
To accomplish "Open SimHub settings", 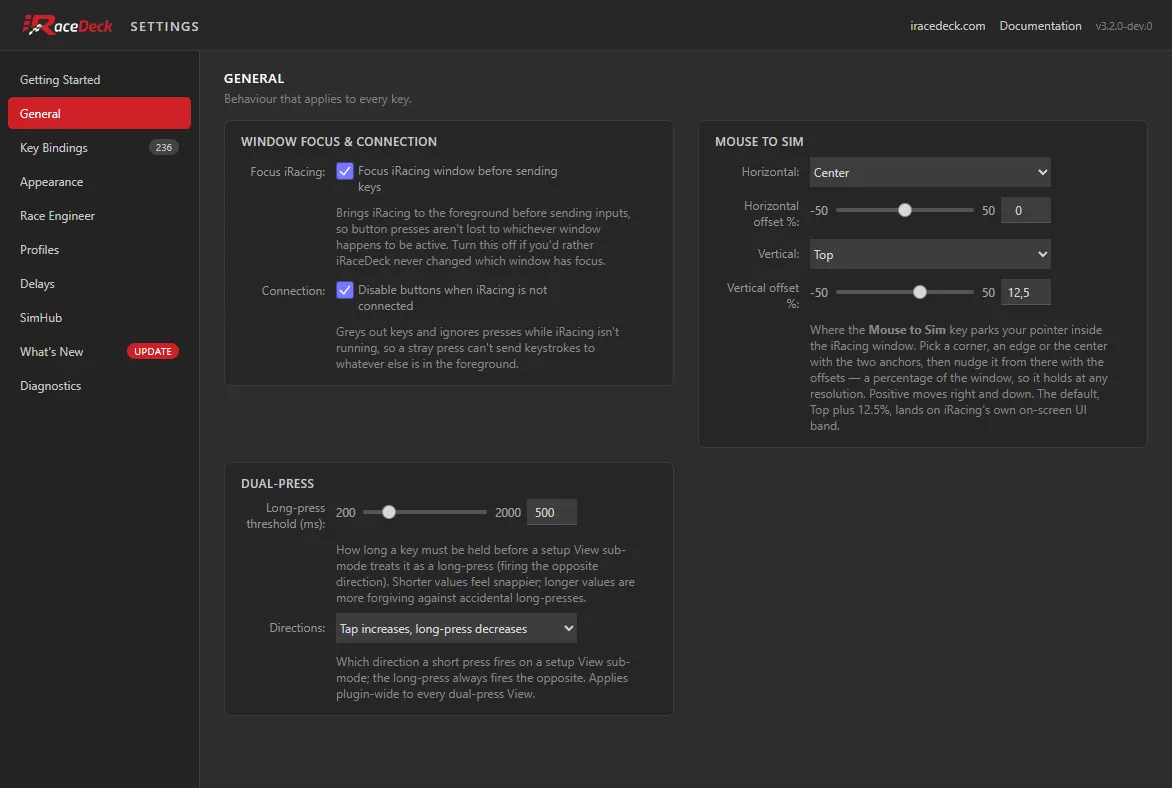I will (x=99, y=318).
